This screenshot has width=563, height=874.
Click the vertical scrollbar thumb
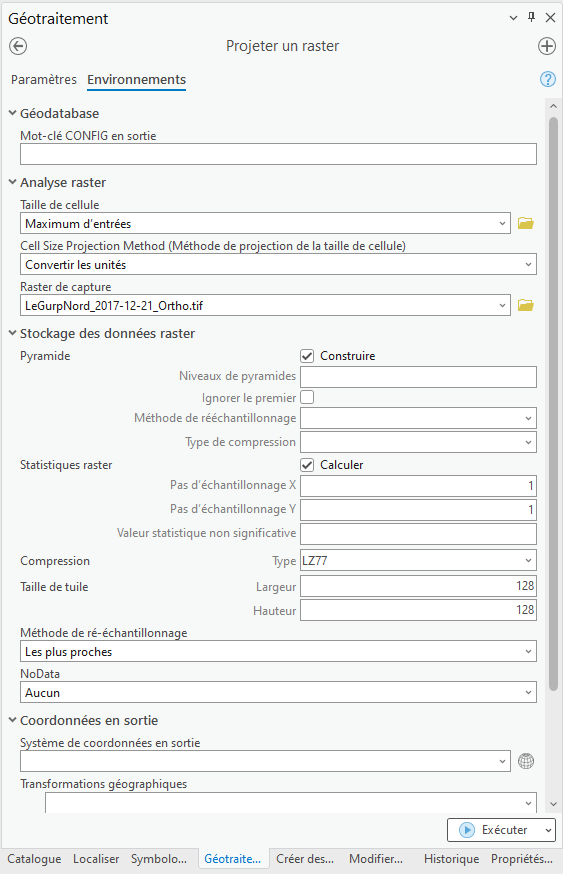(x=553, y=404)
